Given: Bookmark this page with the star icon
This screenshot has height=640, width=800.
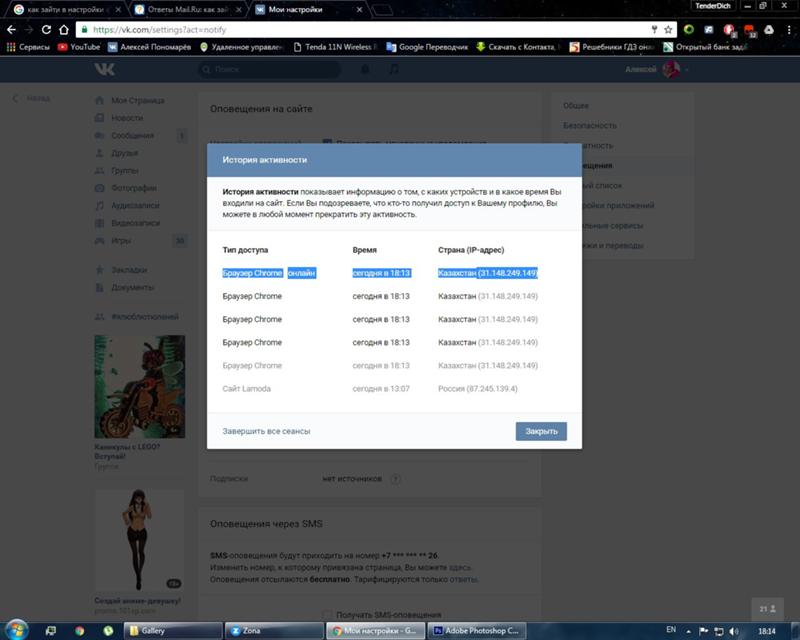Looking at the screenshot, I should [668, 30].
